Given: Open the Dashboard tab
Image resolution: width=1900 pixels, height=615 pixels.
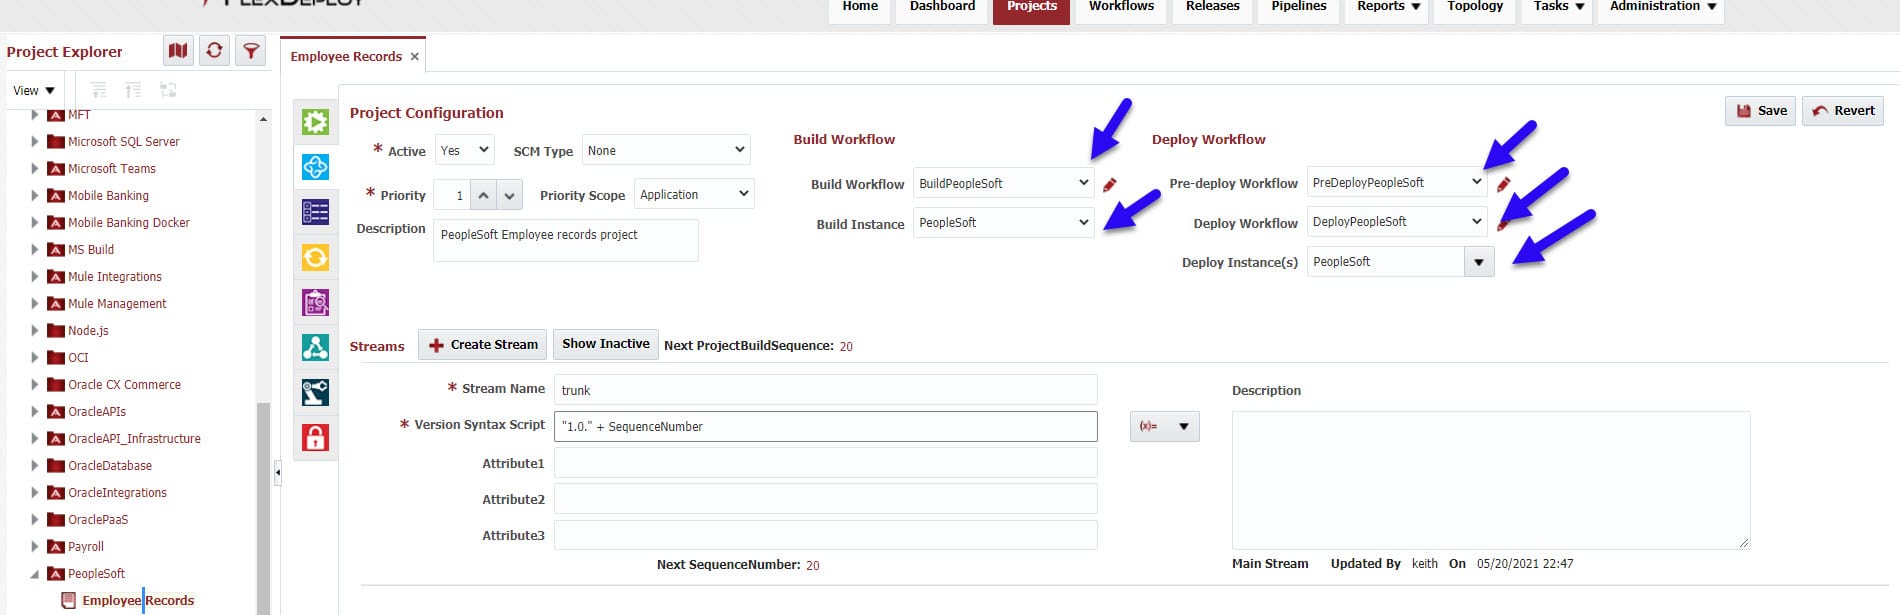Looking at the screenshot, I should click(942, 7).
